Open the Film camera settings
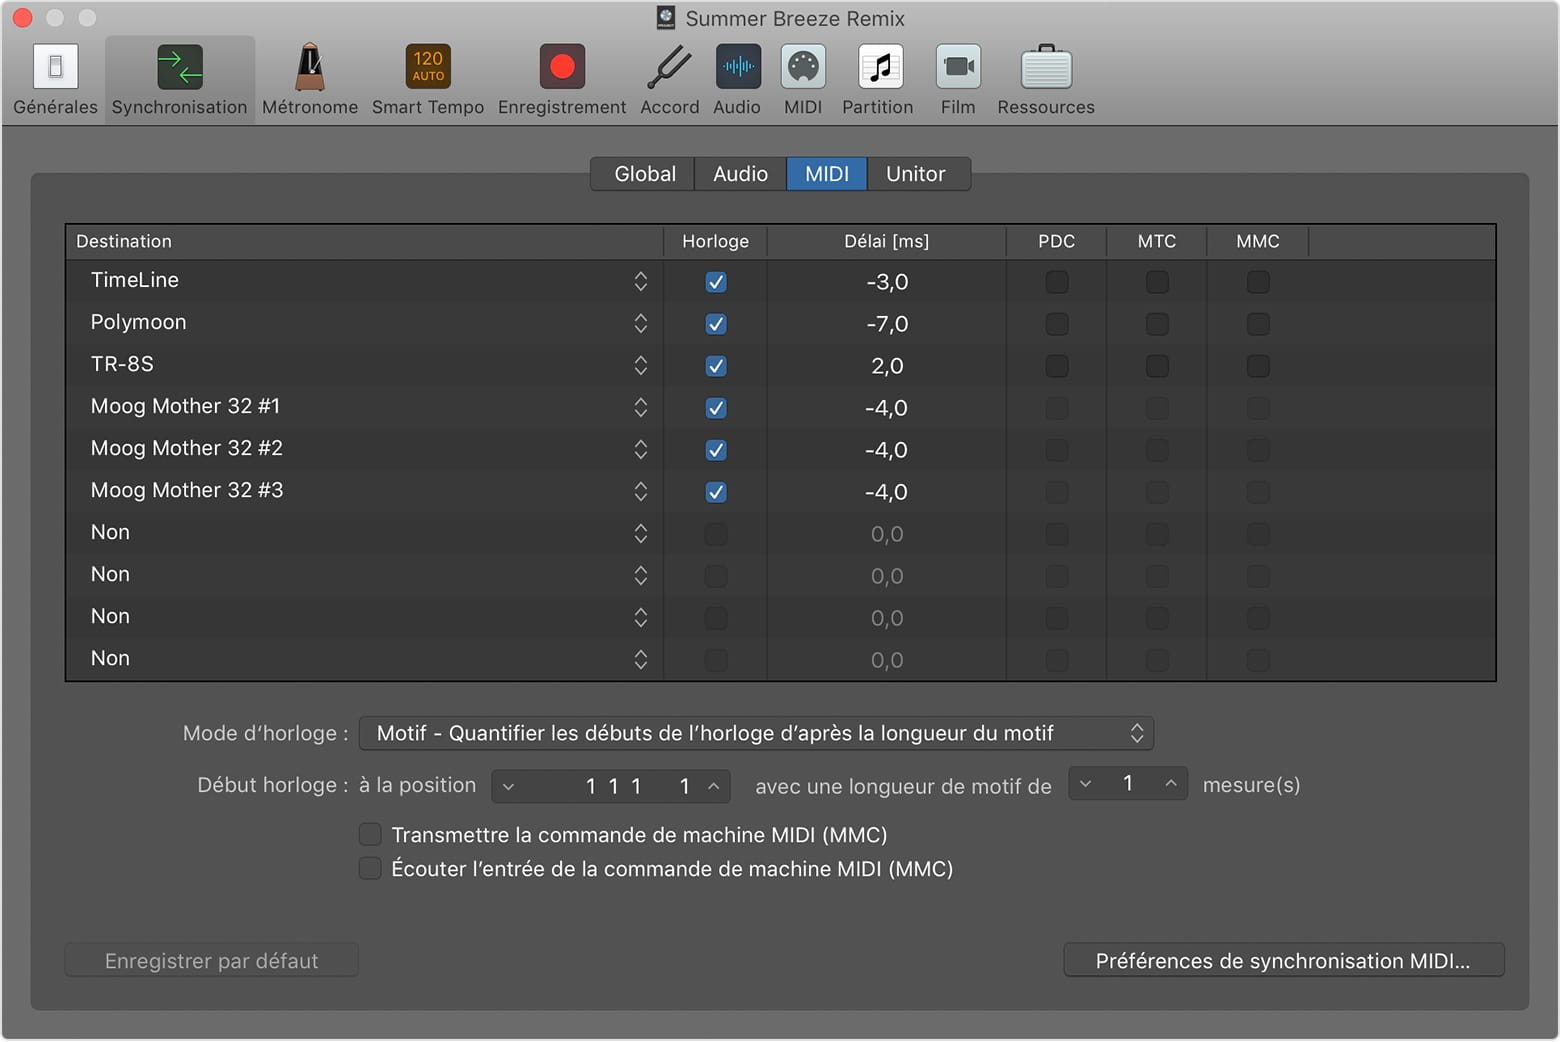The height and width of the screenshot is (1042, 1560). click(x=958, y=81)
